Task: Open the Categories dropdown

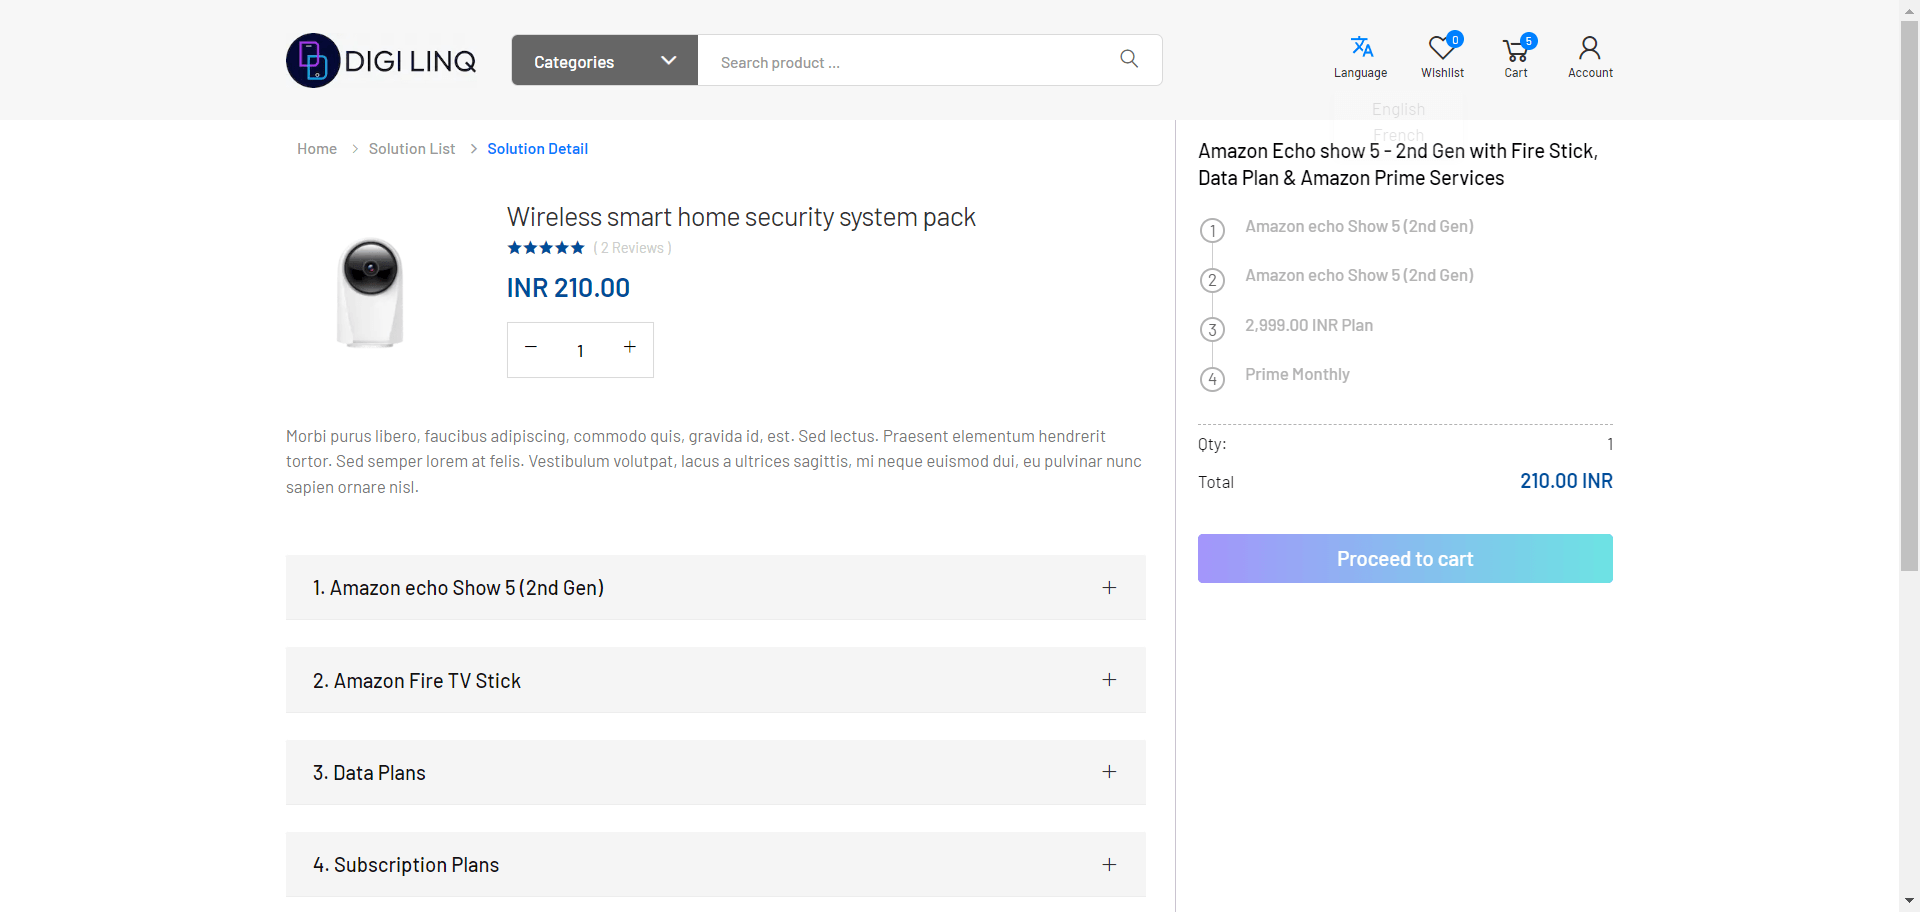Action: coord(604,61)
